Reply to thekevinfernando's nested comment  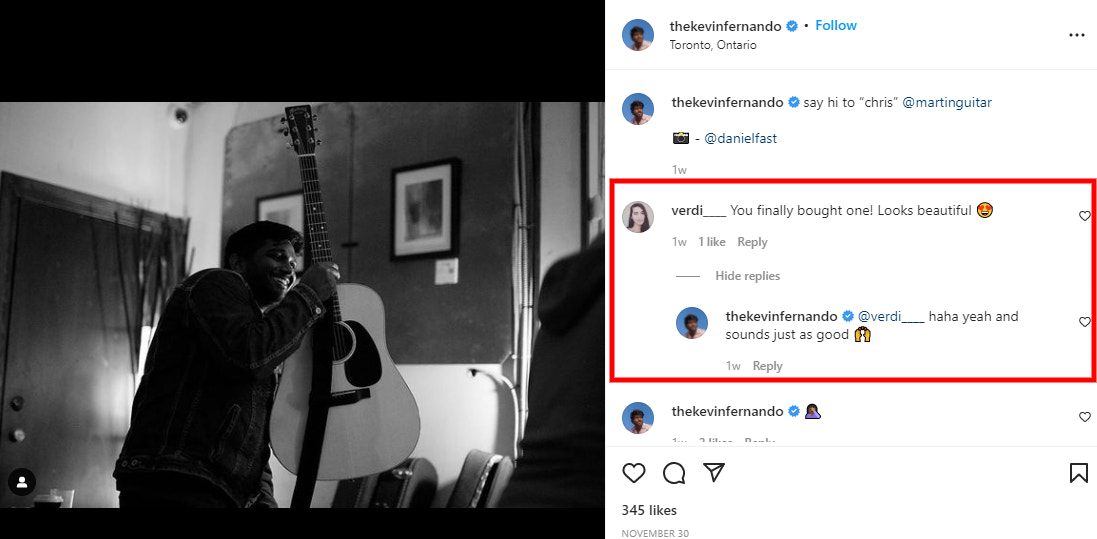pos(767,366)
